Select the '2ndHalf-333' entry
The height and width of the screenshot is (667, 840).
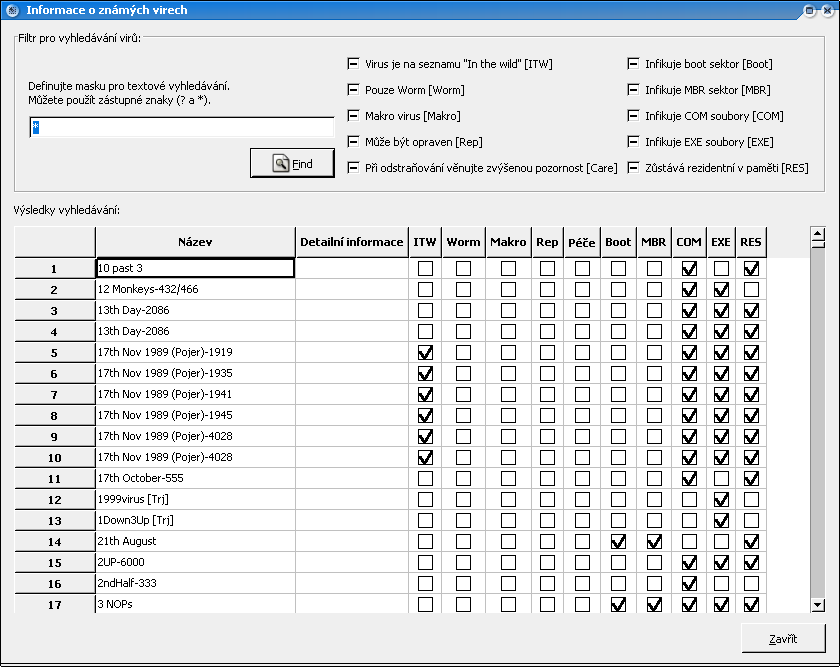(x=195, y=583)
